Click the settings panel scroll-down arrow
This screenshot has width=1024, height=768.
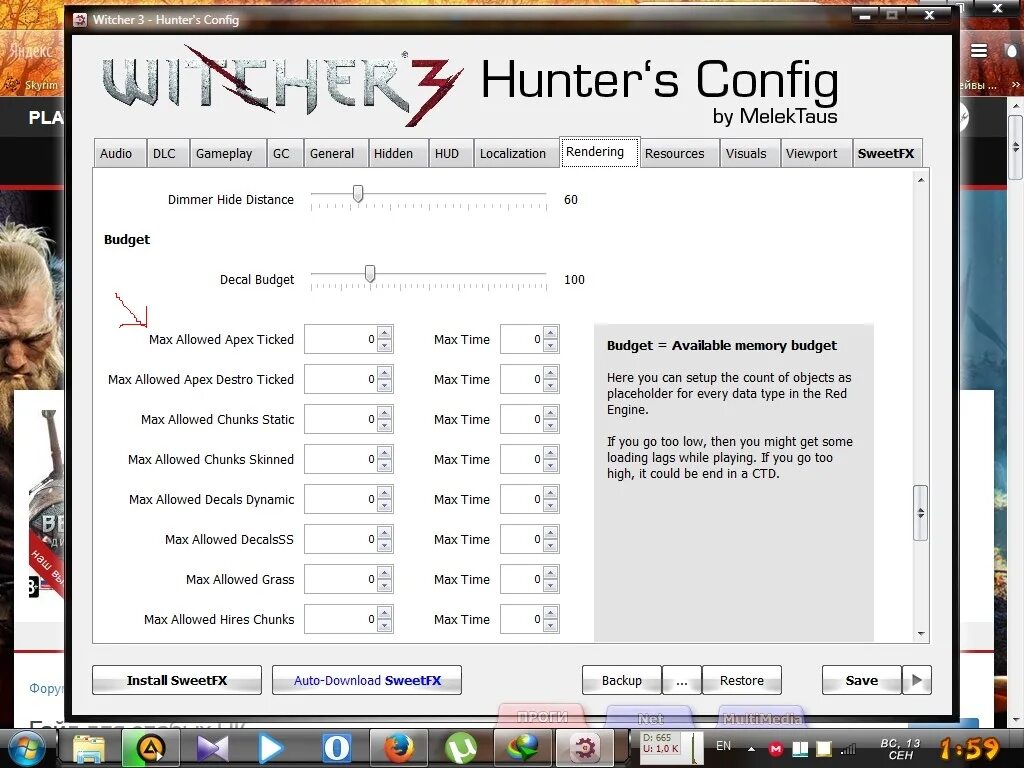point(921,633)
